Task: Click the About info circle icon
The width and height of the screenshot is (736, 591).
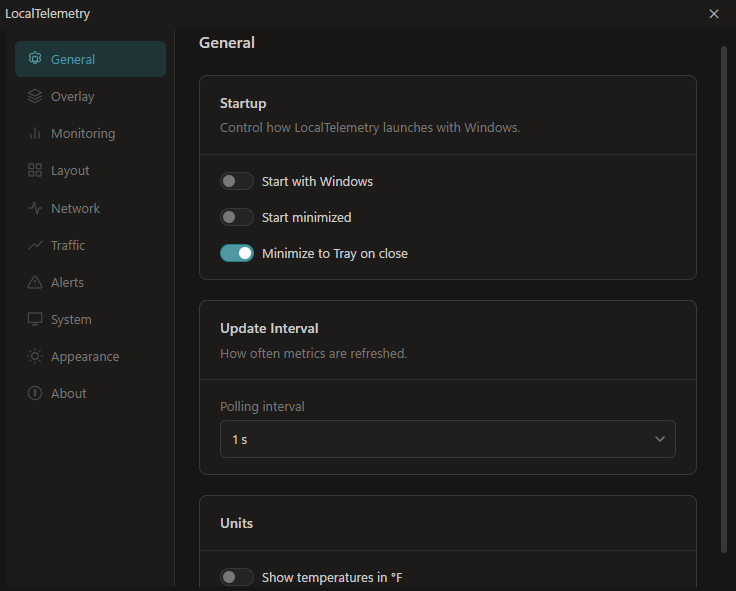Action: coord(35,393)
